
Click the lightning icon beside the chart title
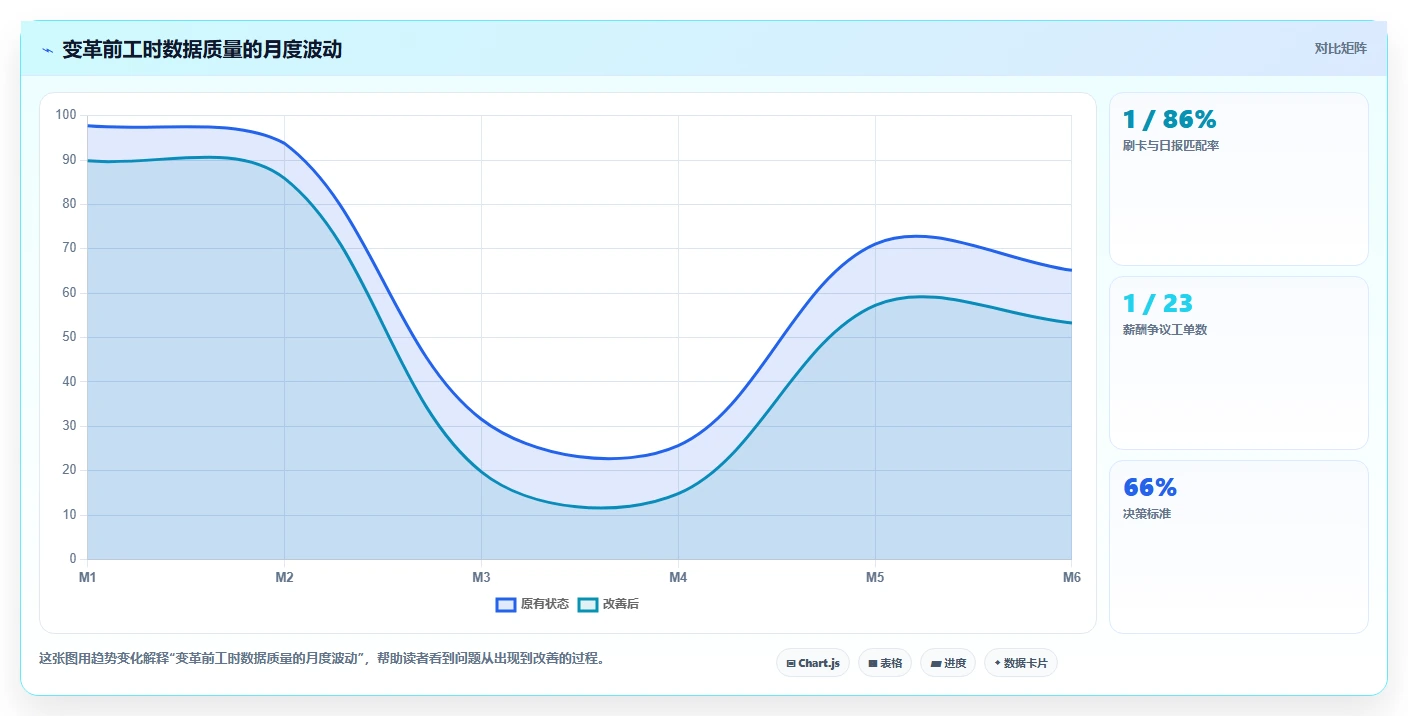tap(47, 49)
